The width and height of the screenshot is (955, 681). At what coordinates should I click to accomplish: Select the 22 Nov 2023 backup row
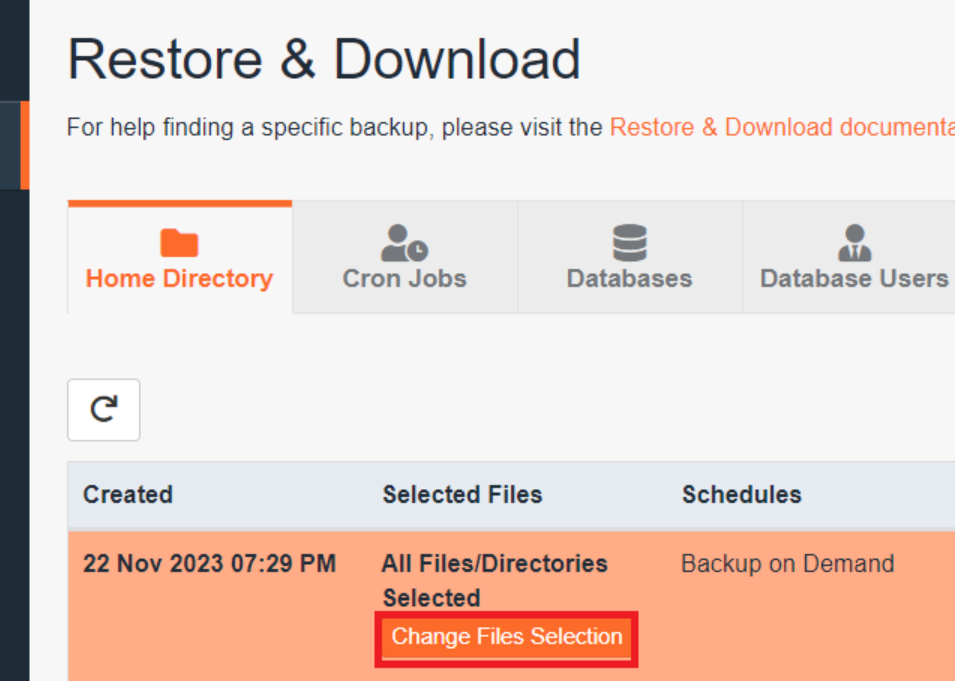209,563
